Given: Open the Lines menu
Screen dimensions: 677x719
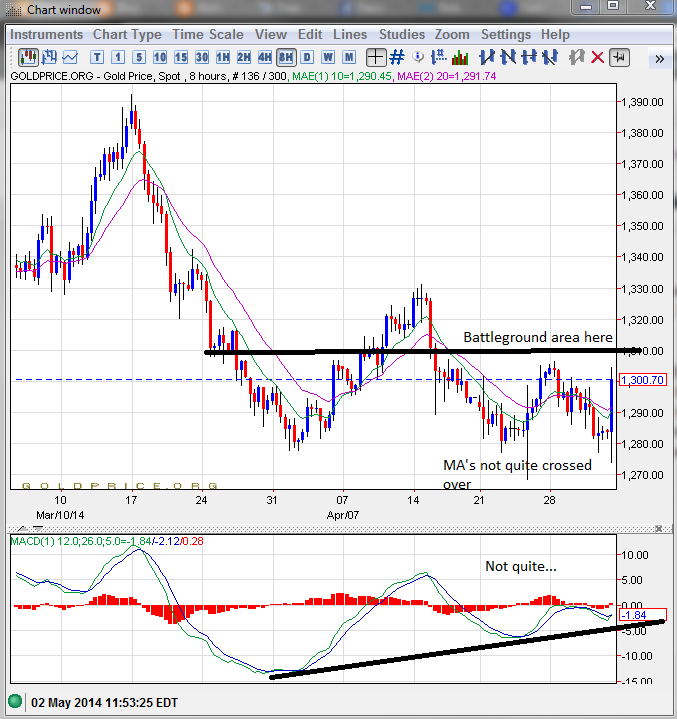Looking at the screenshot, I should pos(350,34).
